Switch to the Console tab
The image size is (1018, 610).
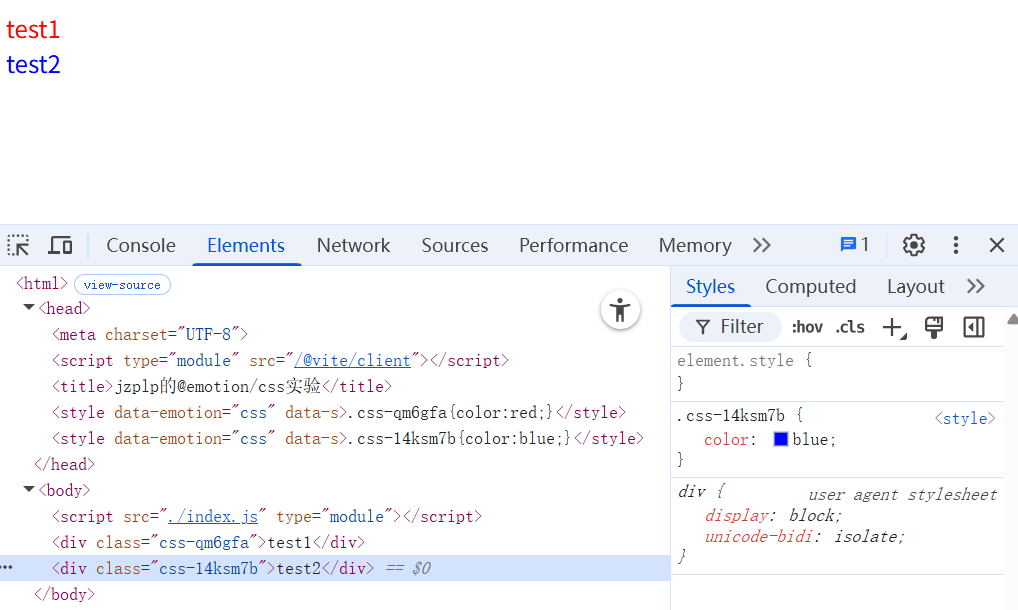tap(141, 245)
